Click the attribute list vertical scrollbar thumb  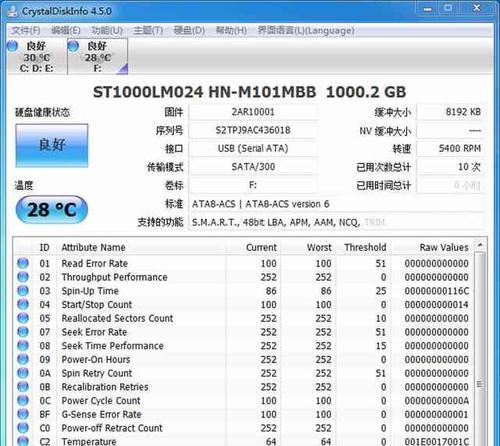point(480,350)
